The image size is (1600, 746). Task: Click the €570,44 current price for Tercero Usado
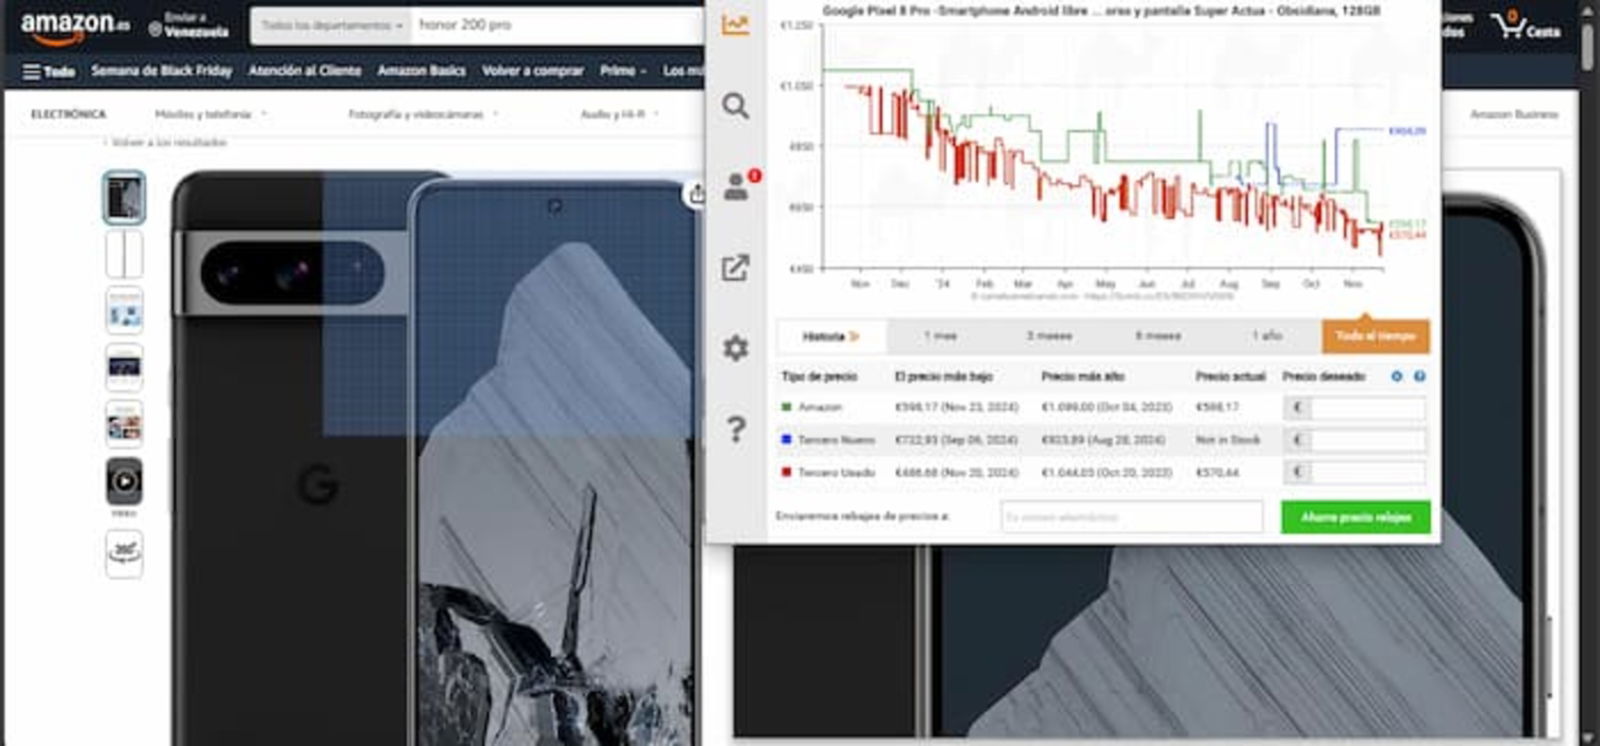[1217, 472]
